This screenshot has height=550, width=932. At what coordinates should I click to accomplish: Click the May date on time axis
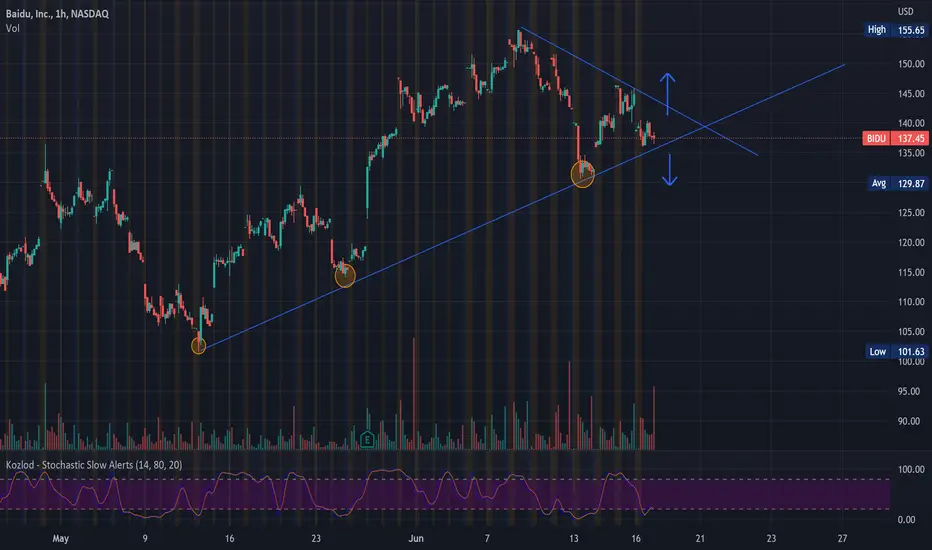coord(61,539)
